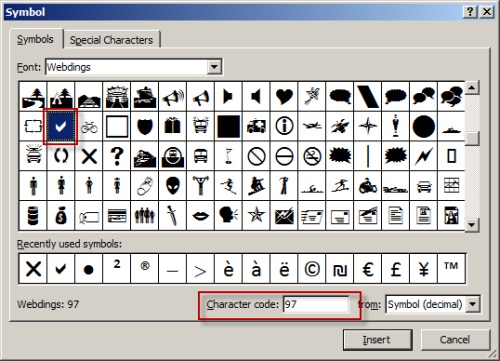
Task: Choose the prohibited circle-slash symbol
Action: pos(256,156)
